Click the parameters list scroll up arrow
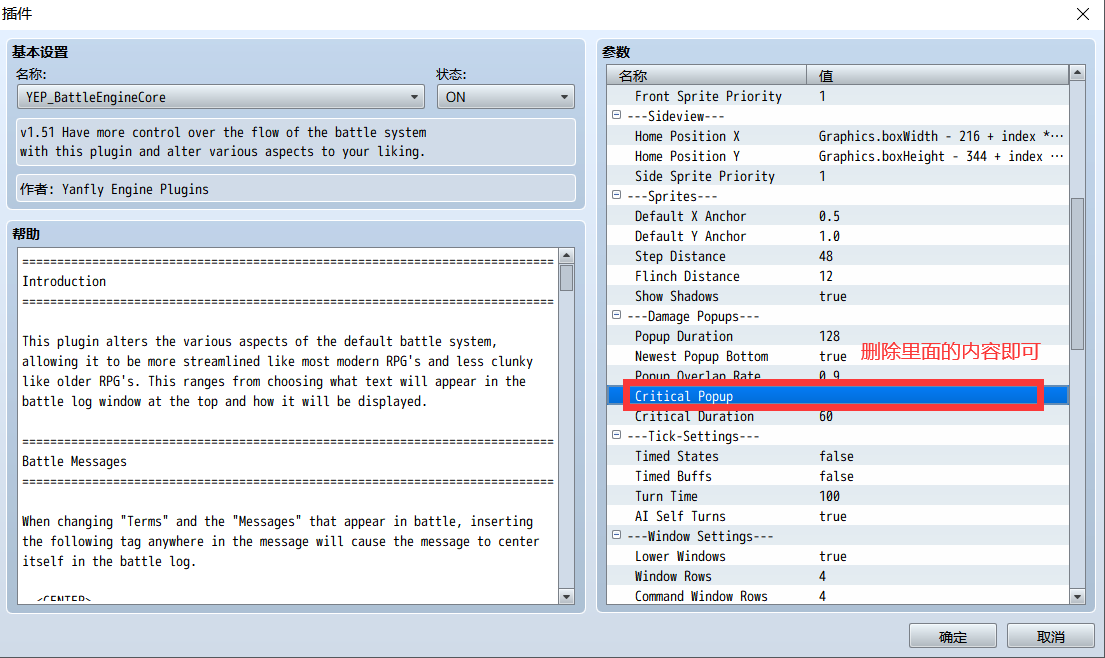 [1077, 73]
